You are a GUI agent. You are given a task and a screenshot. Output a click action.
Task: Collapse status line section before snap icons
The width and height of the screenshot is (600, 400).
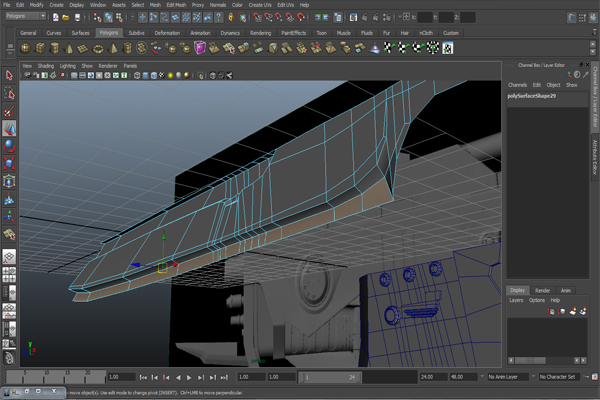132,17
